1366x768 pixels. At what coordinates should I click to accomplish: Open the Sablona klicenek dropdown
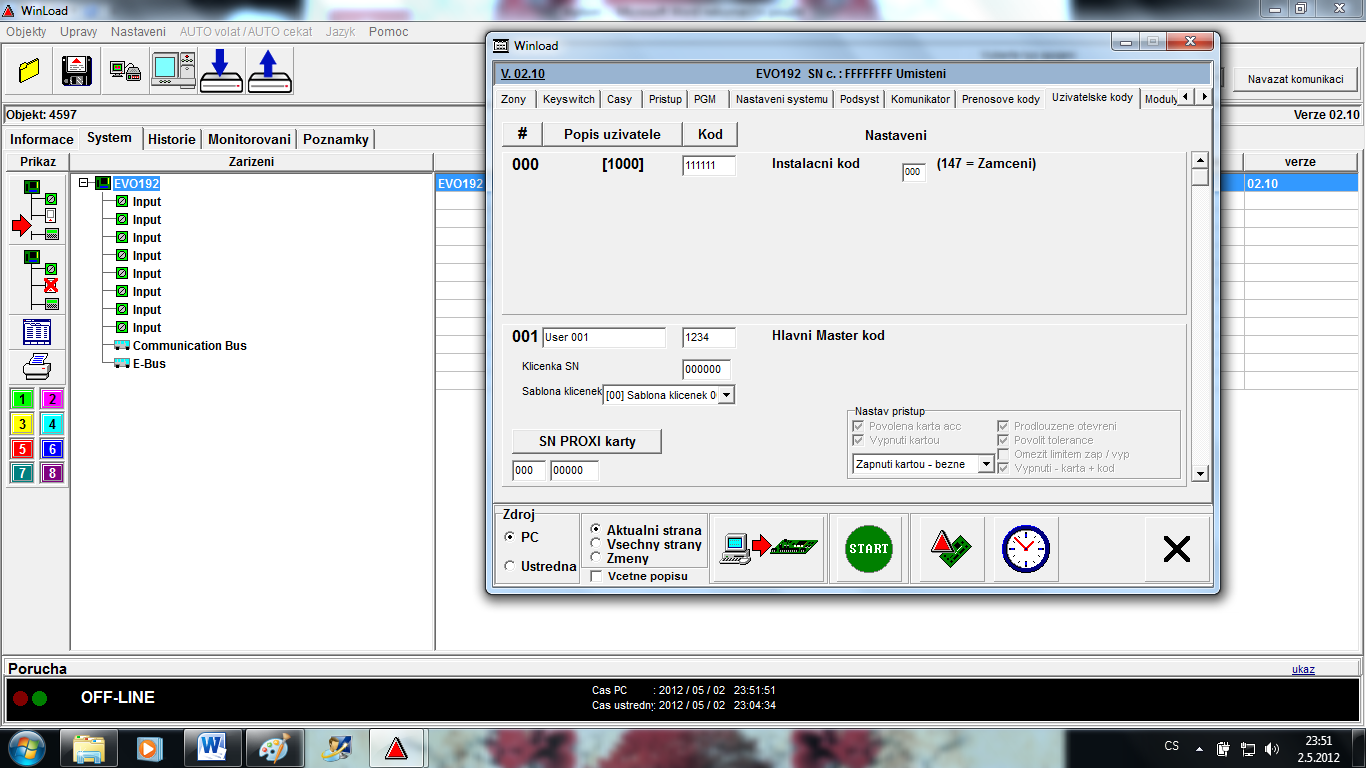(x=726, y=395)
